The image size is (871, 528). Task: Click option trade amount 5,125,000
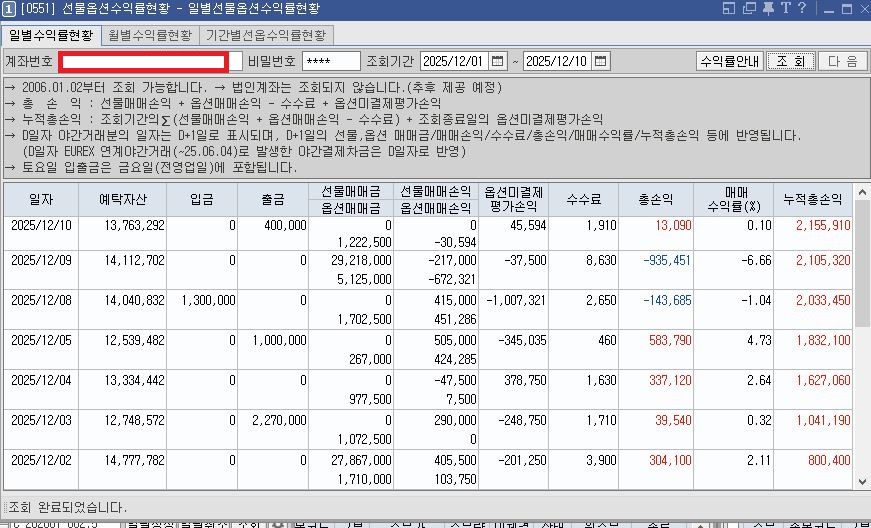pyautogui.click(x=364, y=279)
